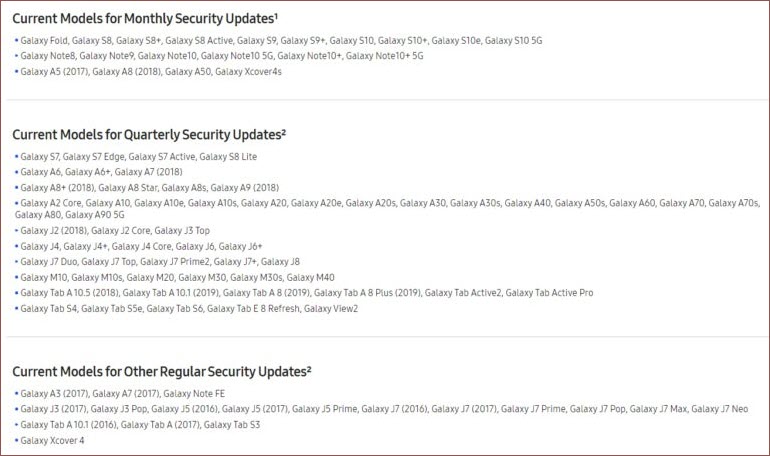Select the Galaxy Xcover 4 list entry
770x456 pixels.
pos(52,440)
